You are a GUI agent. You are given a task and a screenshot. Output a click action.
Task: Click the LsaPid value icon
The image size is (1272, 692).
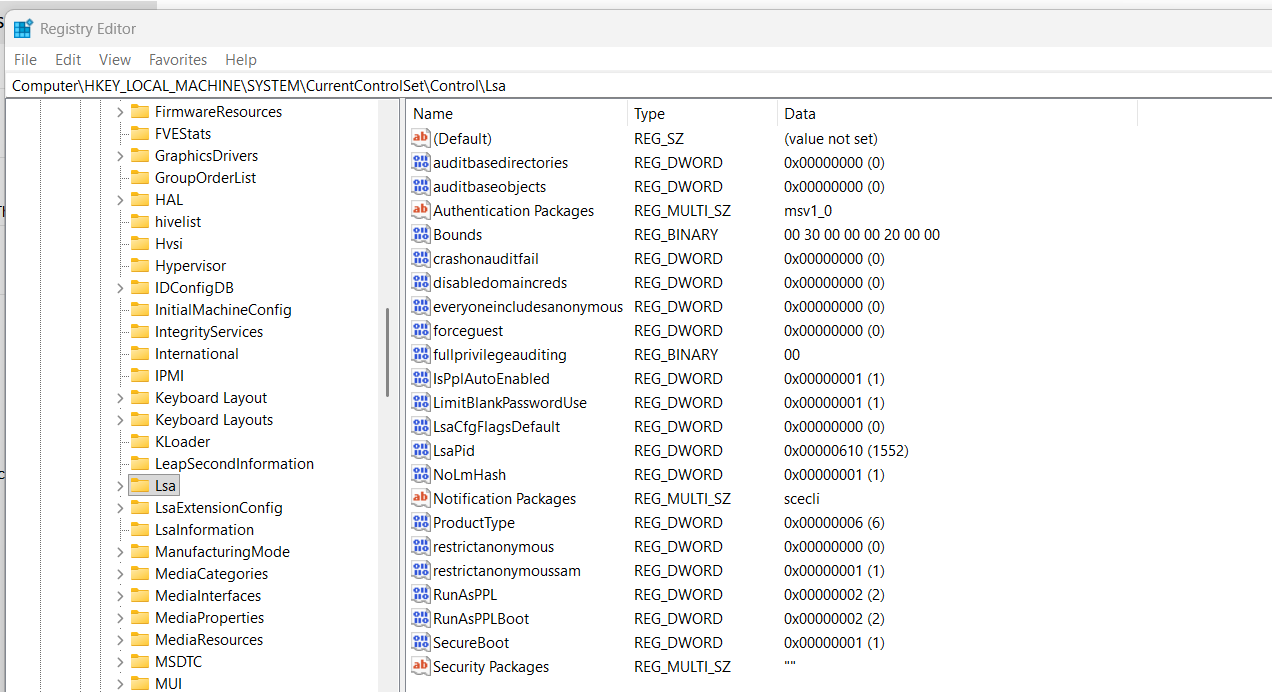421,451
